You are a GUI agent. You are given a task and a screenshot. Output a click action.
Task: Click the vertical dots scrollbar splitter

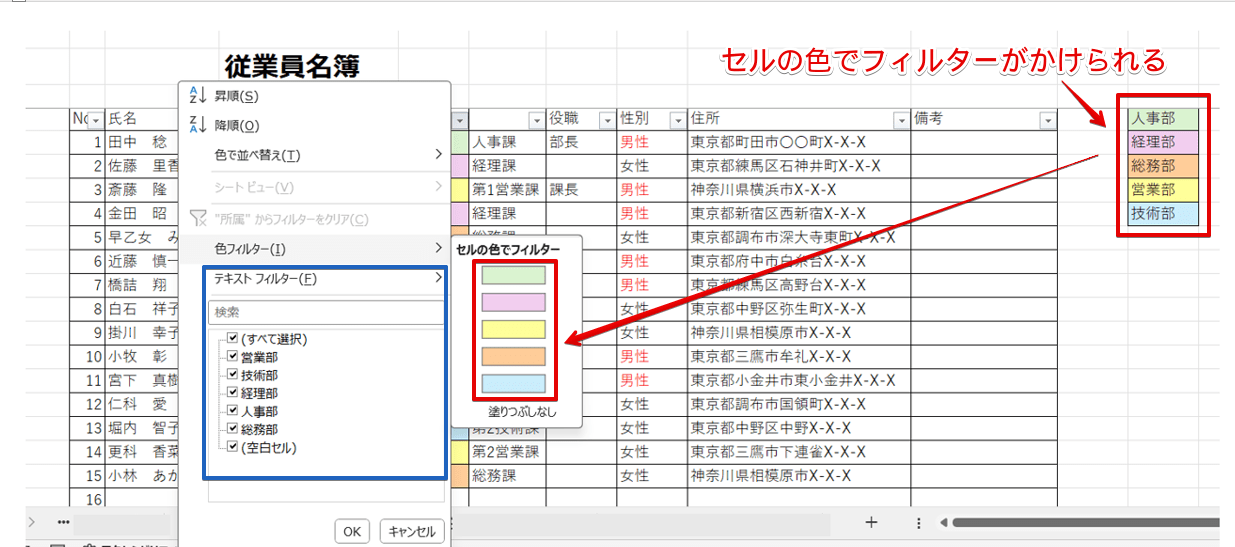tap(919, 522)
